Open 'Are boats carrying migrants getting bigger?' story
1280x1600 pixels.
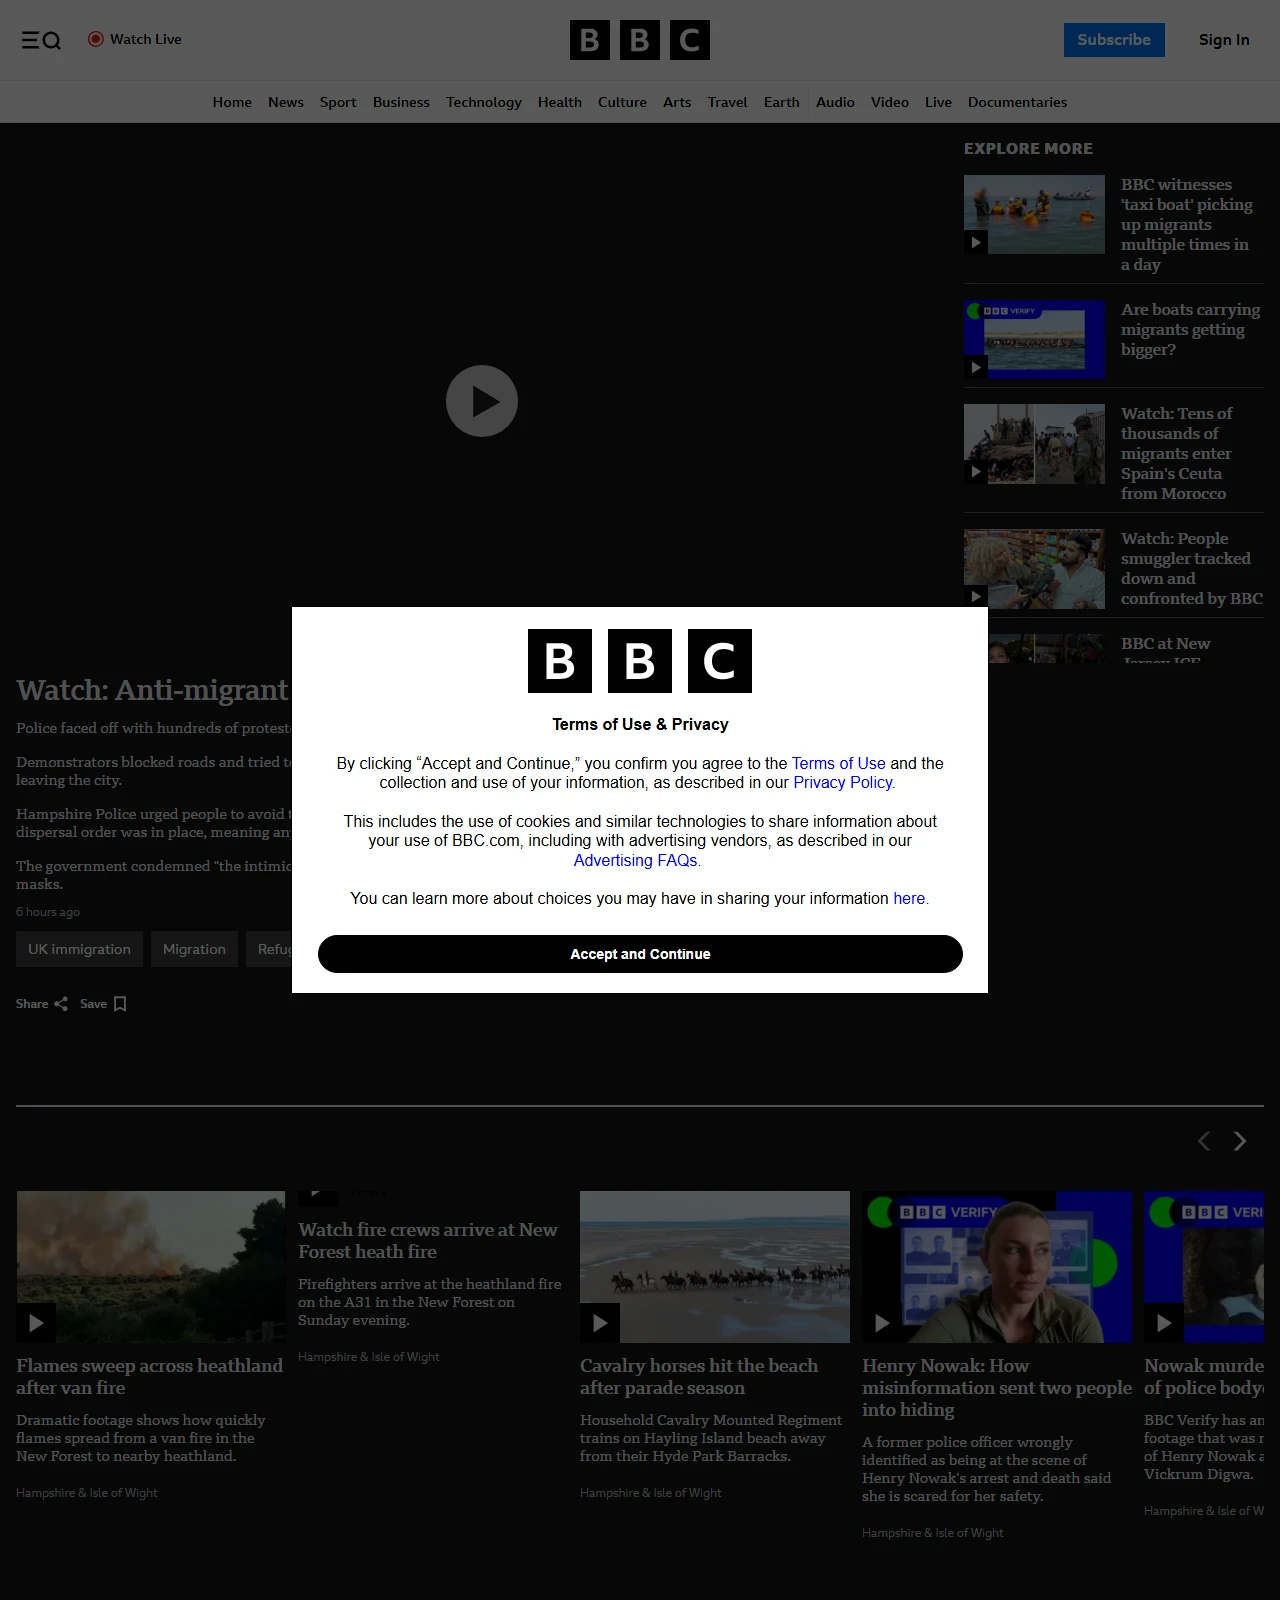[1190, 330]
